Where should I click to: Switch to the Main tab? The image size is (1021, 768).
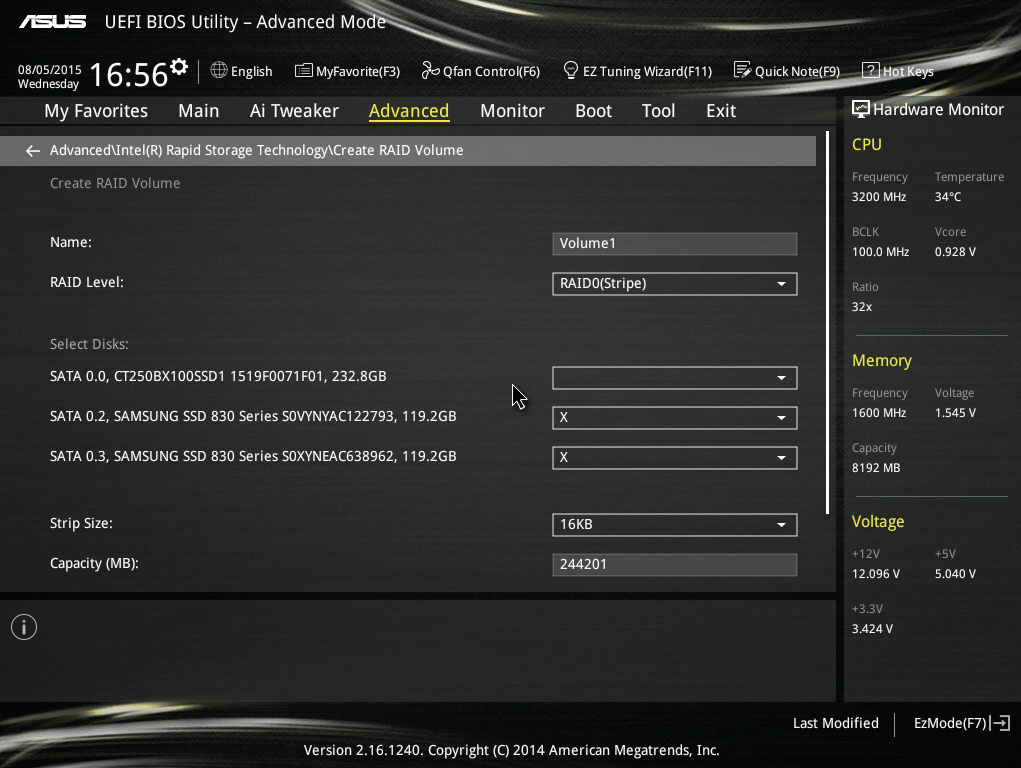(x=199, y=111)
